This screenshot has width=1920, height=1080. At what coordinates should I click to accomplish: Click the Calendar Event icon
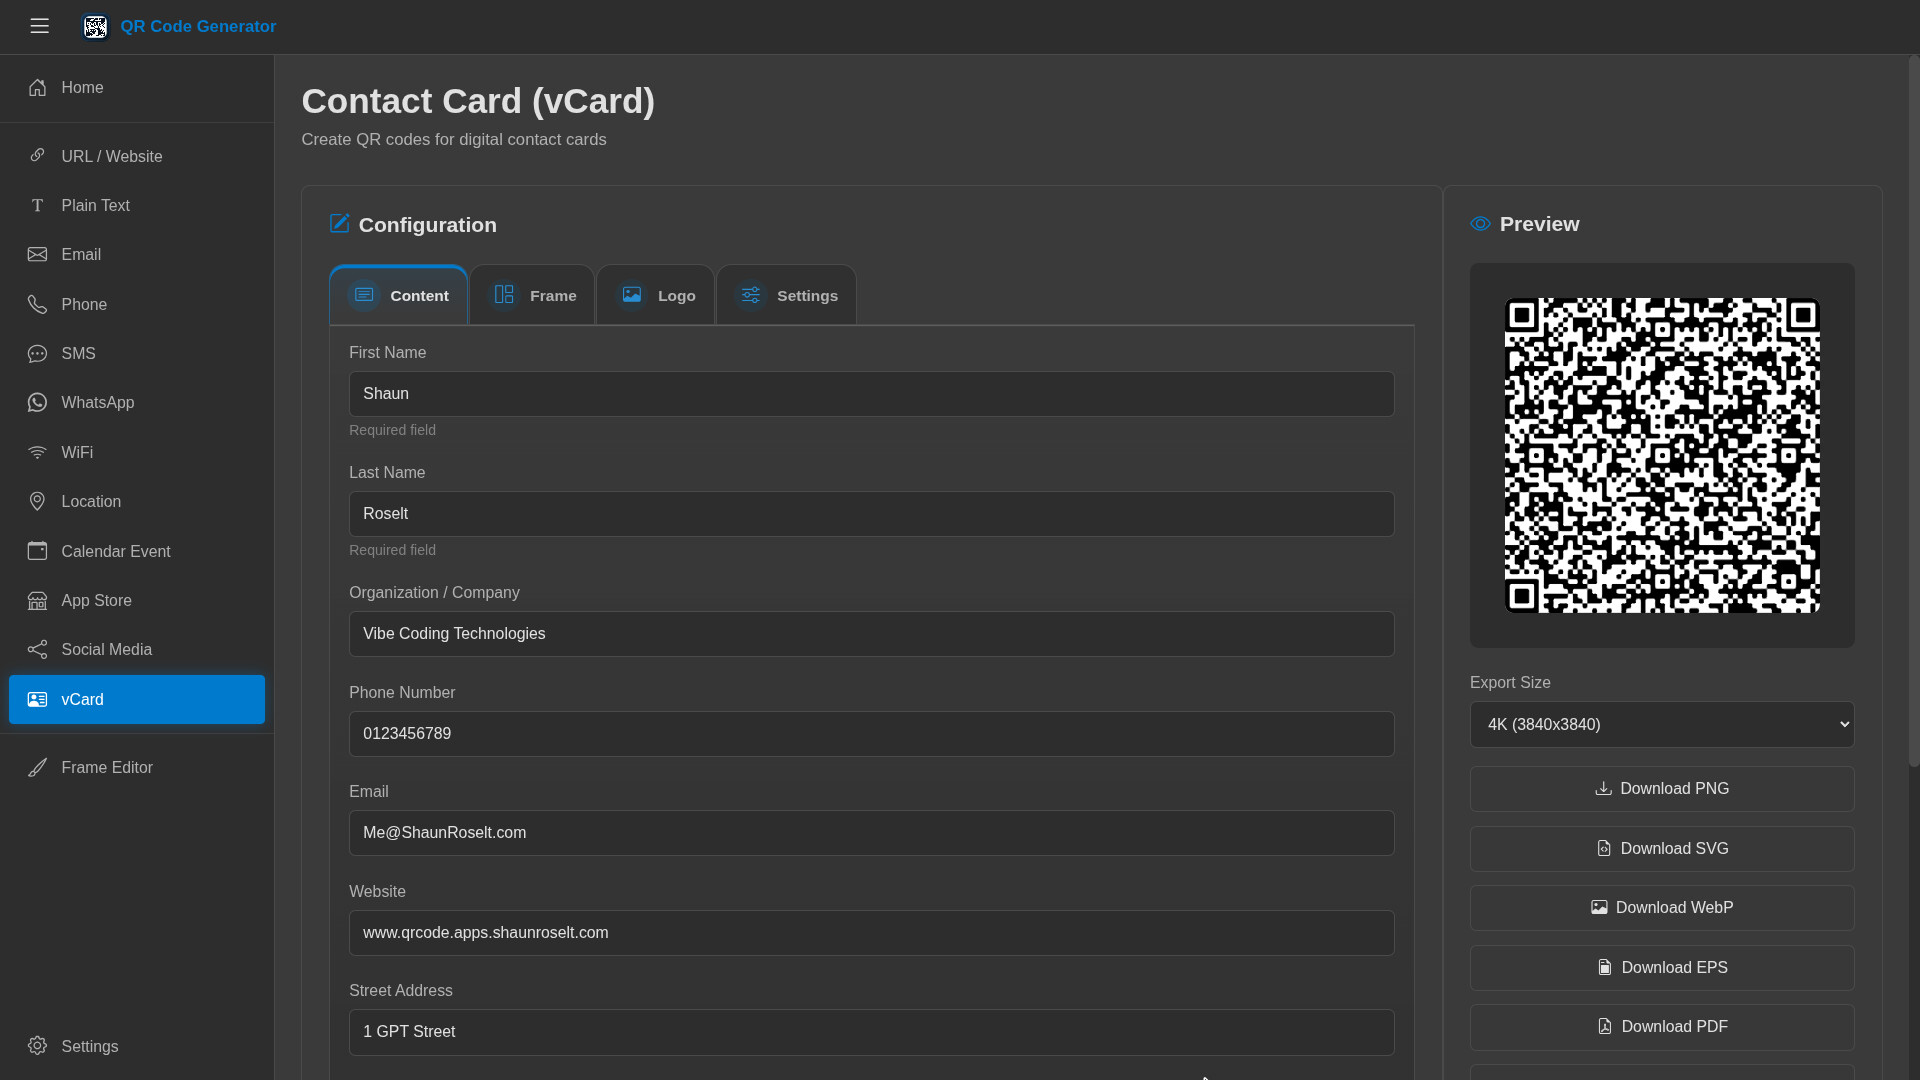coord(37,551)
